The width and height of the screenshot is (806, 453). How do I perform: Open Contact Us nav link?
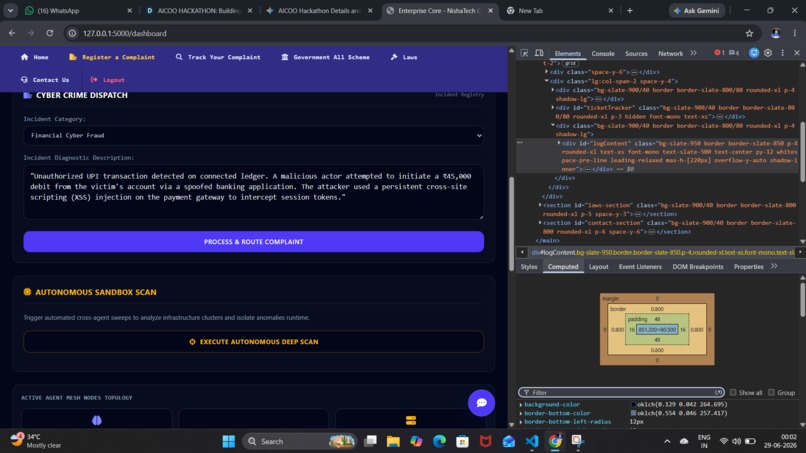click(45, 80)
